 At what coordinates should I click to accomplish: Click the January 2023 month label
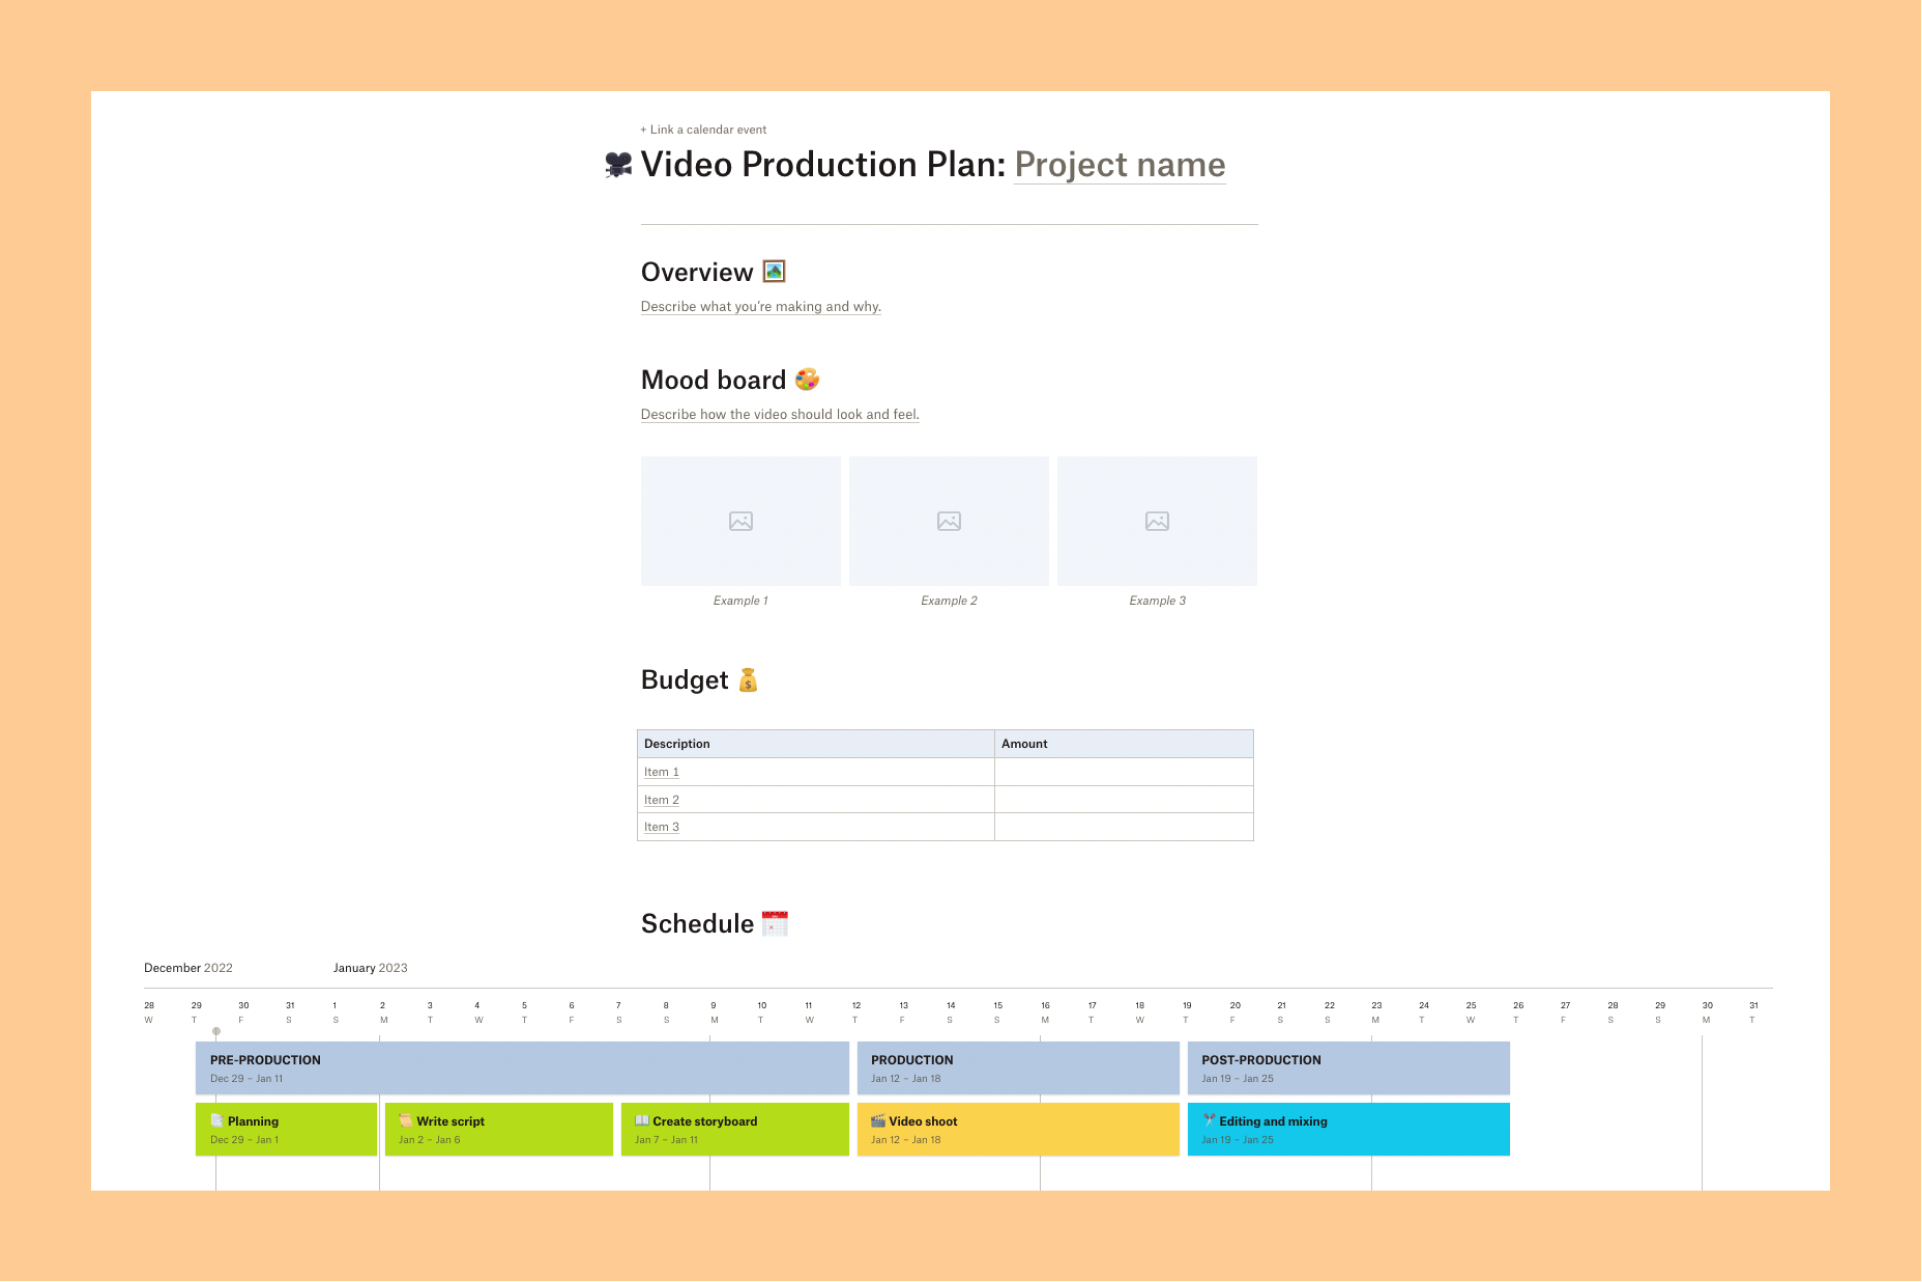pos(368,967)
